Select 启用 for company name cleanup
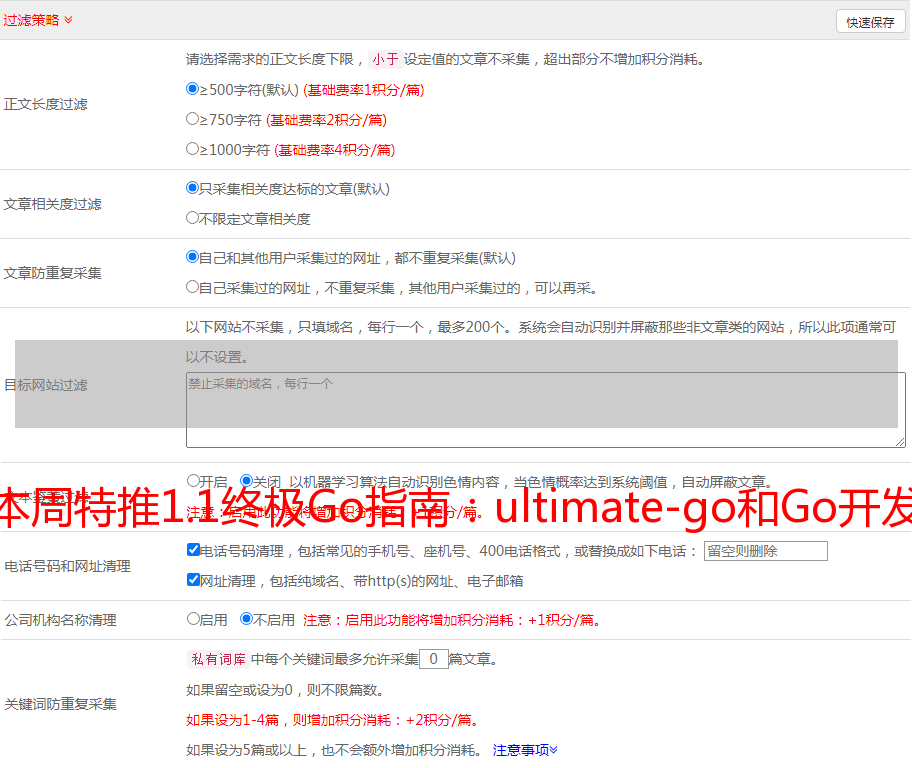 193,619
